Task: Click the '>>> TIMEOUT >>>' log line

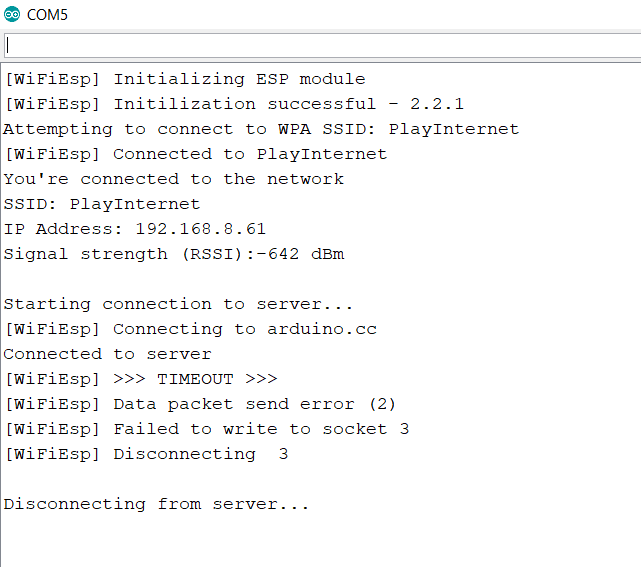Action: (x=141, y=379)
